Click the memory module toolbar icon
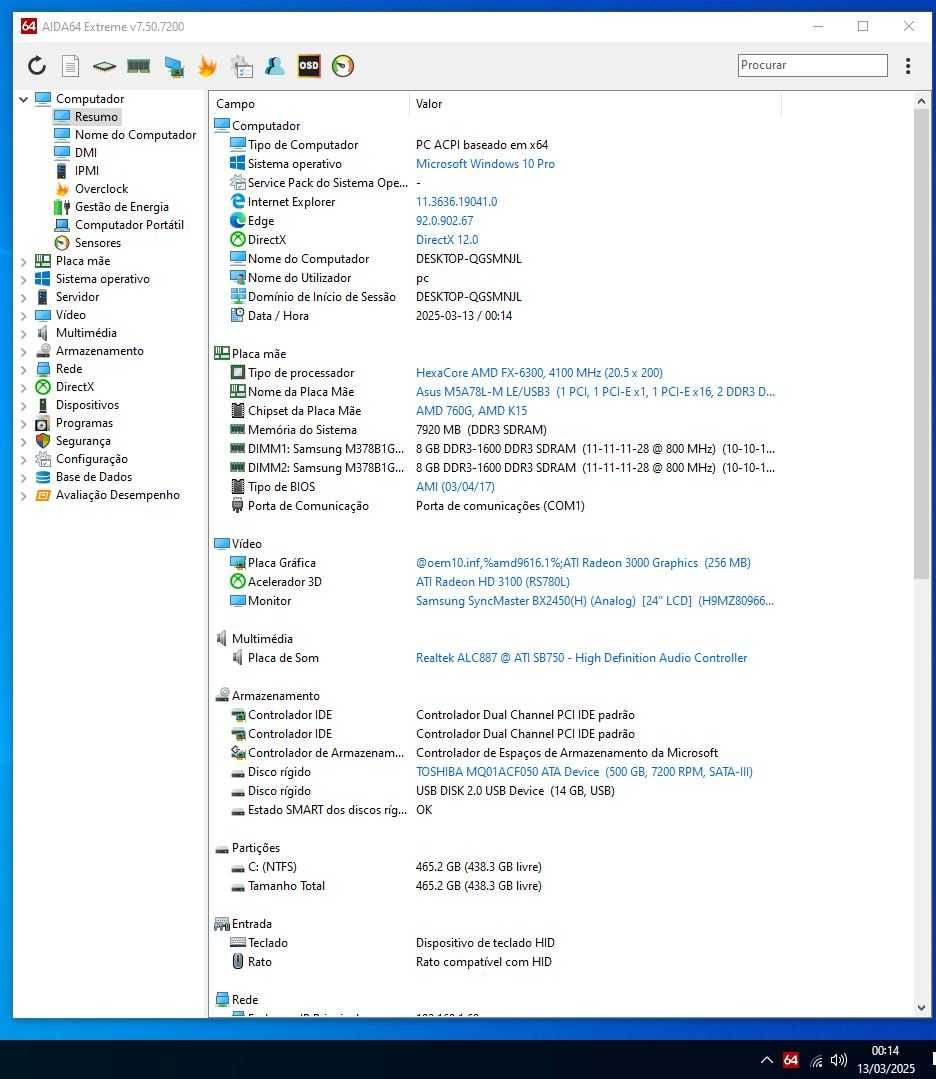The width and height of the screenshot is (936, 1079). (138, 66)
